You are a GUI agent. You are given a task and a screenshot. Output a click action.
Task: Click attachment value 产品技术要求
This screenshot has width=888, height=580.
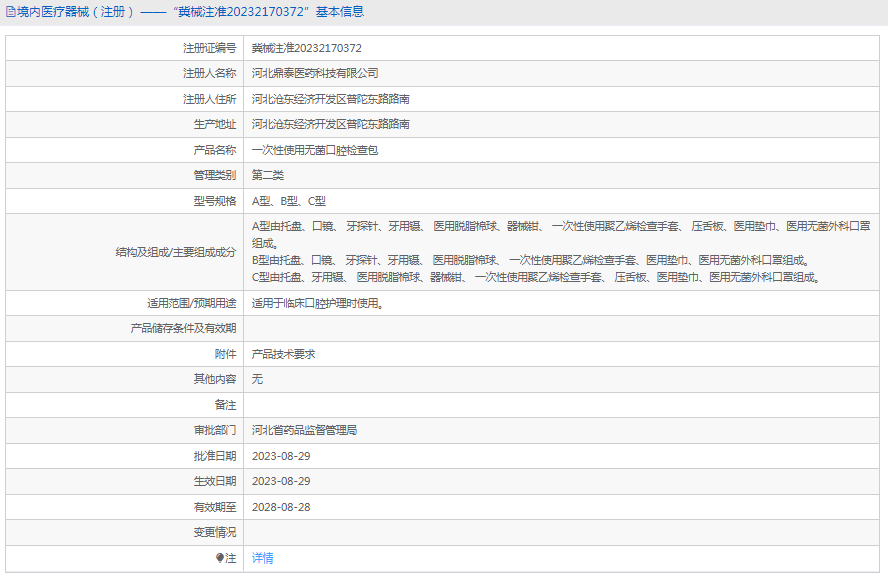click(x=283, y=354)
